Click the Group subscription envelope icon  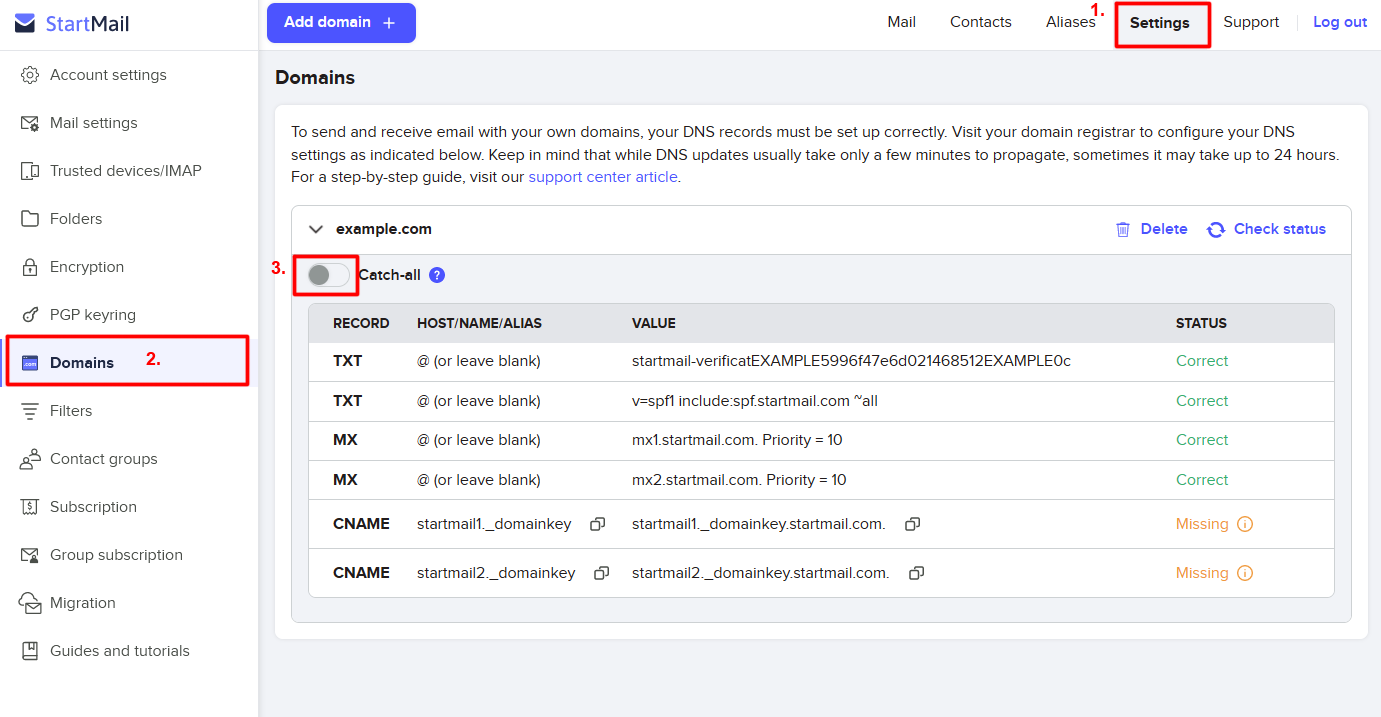30,555
